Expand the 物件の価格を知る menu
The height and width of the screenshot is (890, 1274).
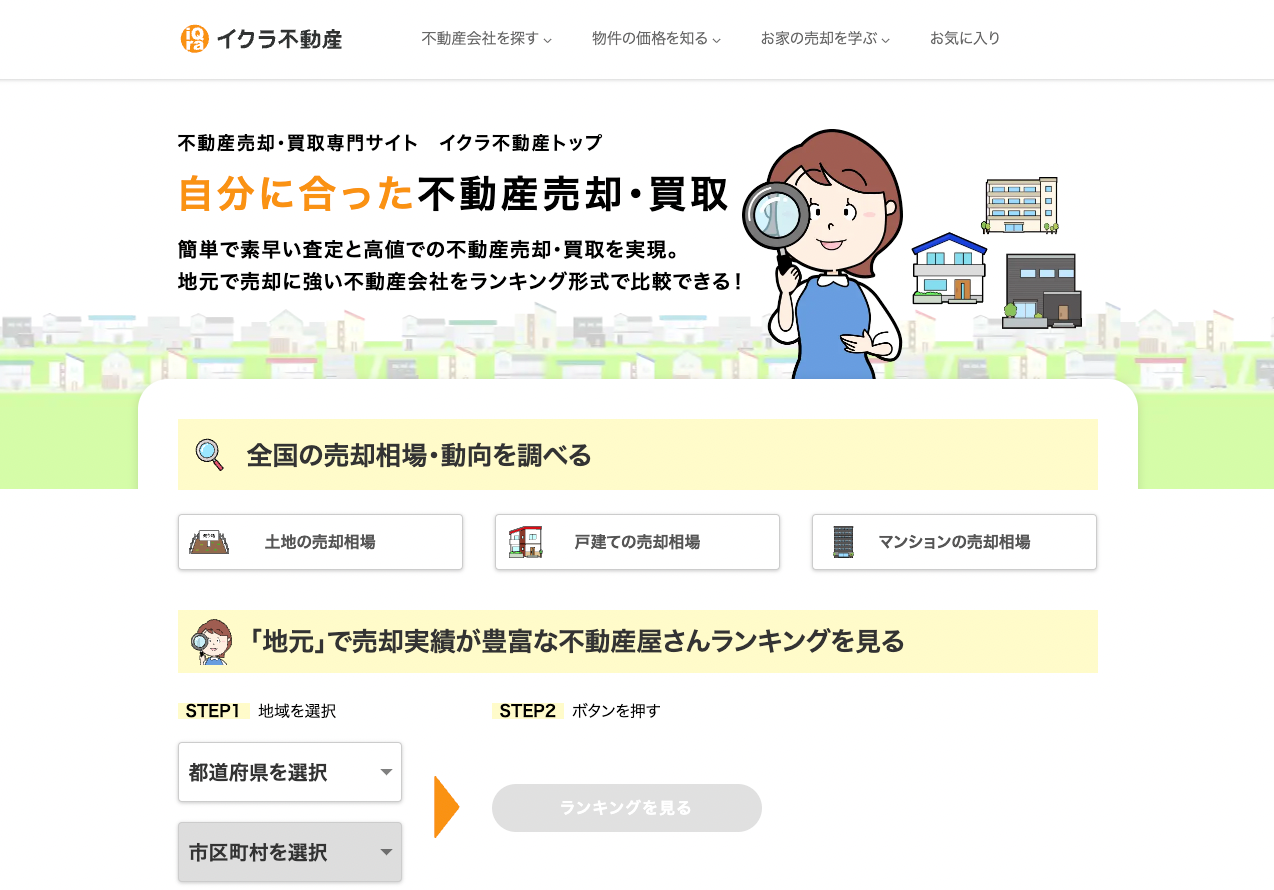656,39
